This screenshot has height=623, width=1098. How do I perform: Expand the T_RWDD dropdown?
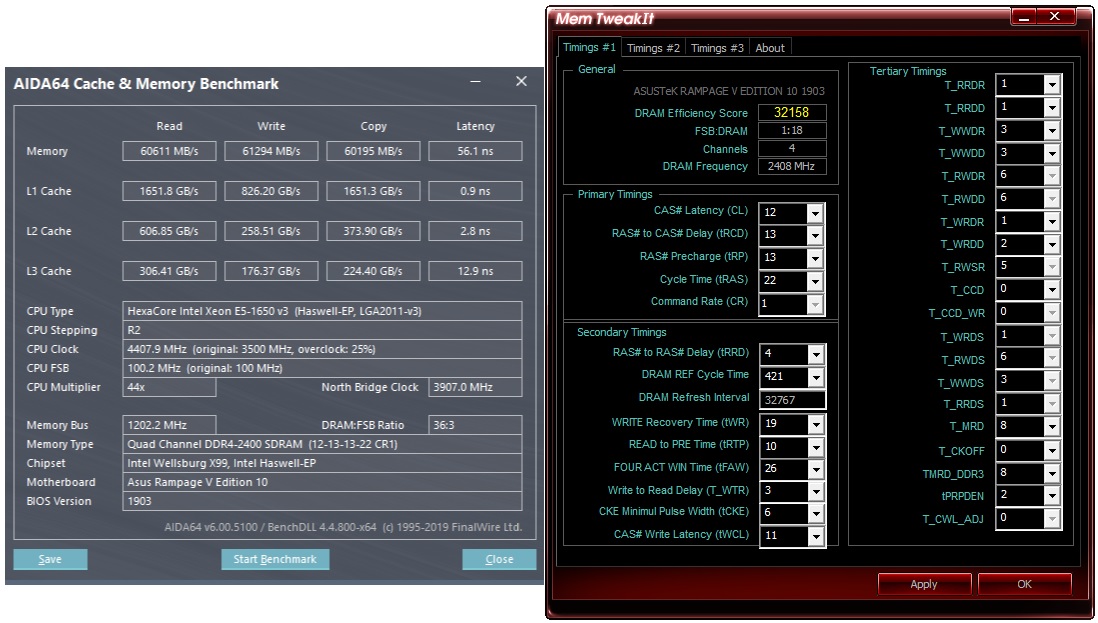tap(1052, 199)
